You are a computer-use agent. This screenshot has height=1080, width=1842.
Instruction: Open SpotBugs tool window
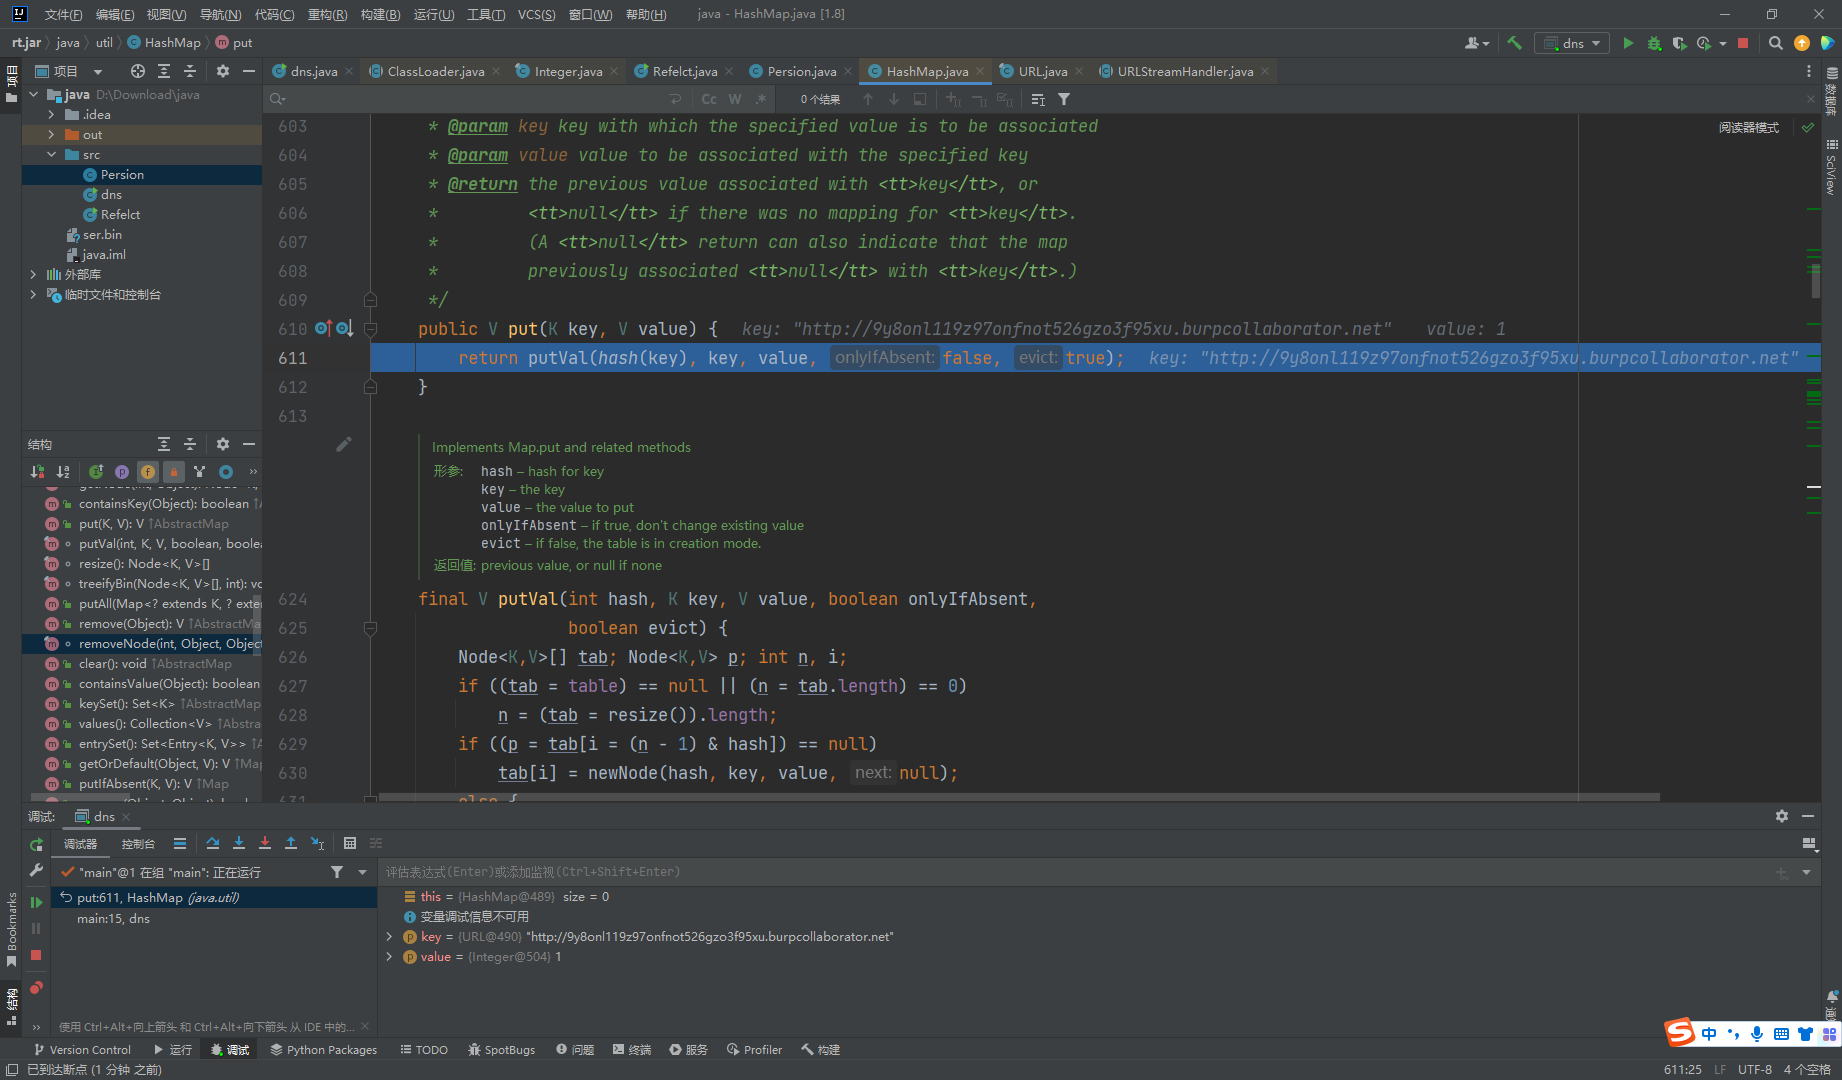pyautogui.click(x=501, y=1050)
